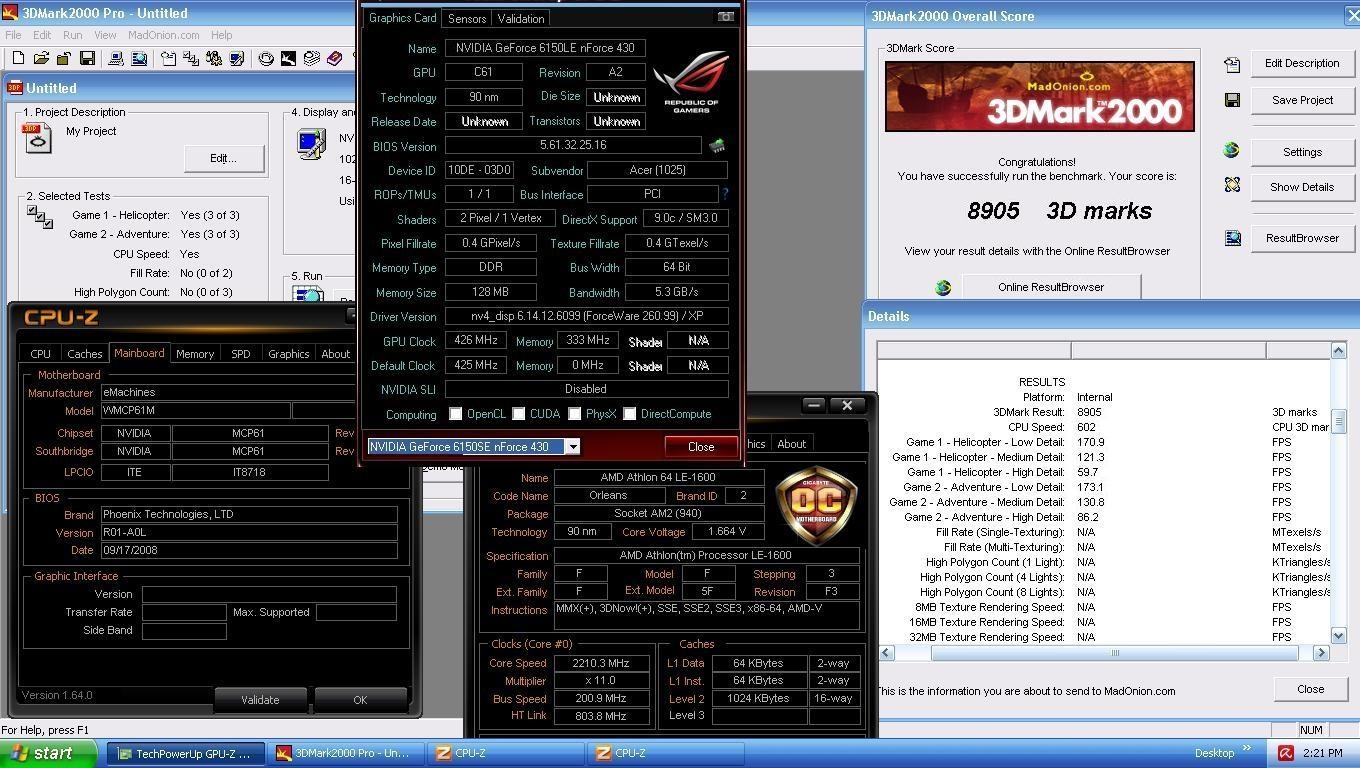Switch to the GPU-Z Sensors tab
Image resolution: width=1360 pixels, height=768 pixels.
[x=467, y=18]
